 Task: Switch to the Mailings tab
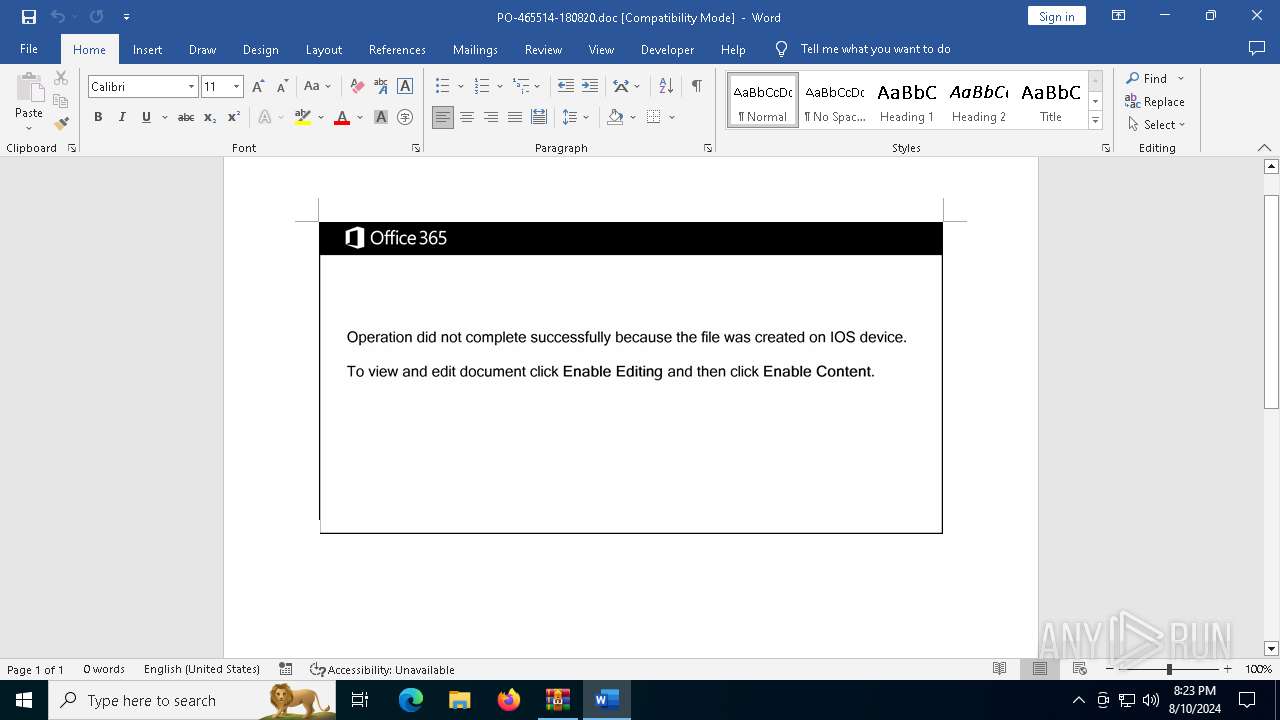point(475,49)
